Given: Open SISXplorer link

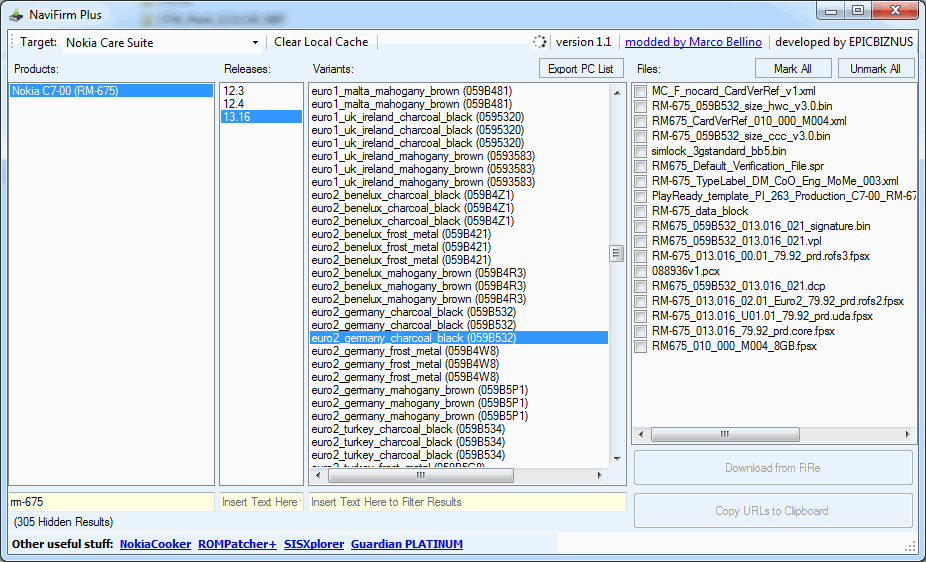Looking at the screenshot, I should 314,544.
